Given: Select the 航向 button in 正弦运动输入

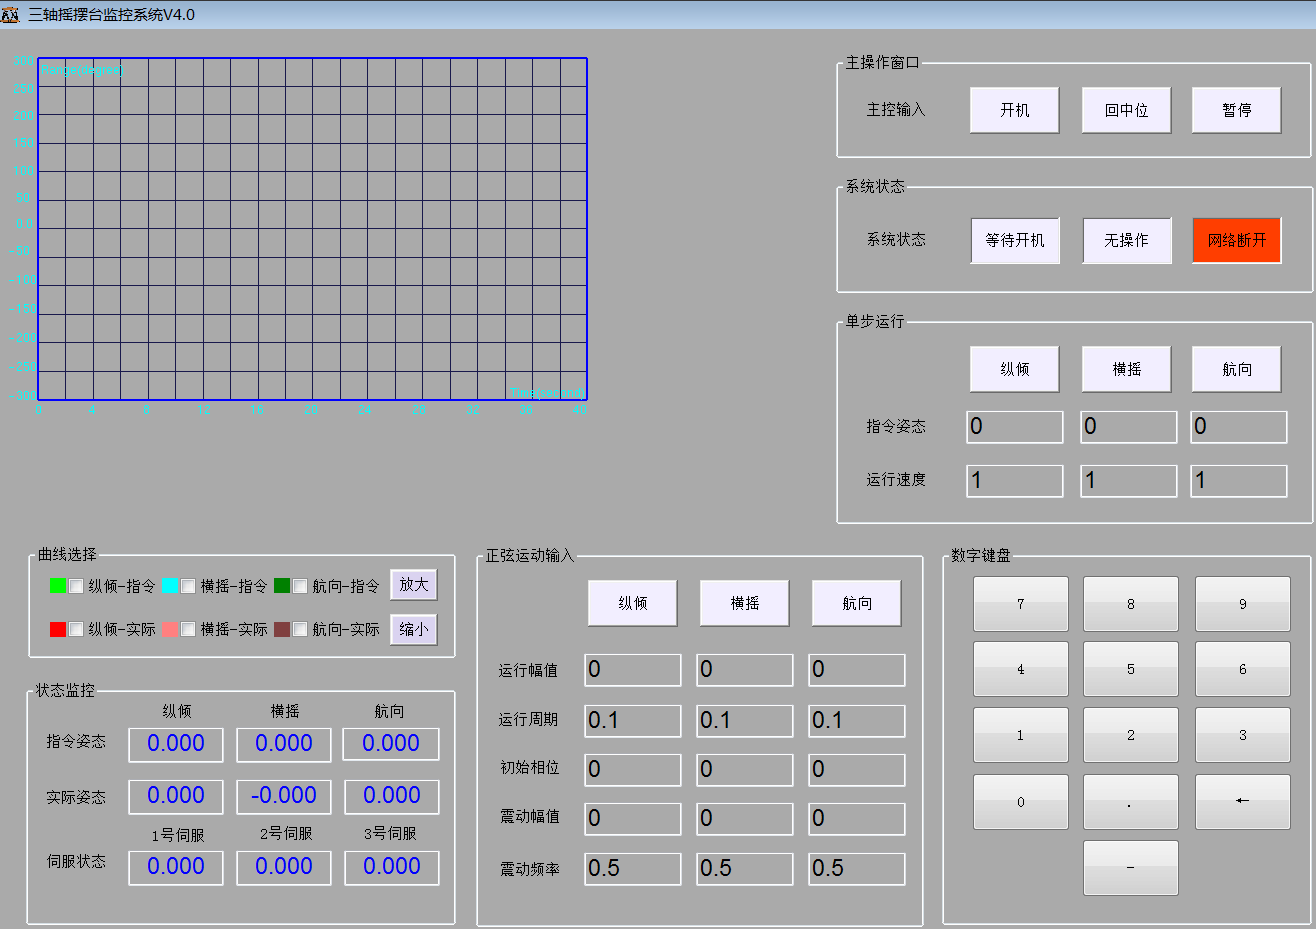Looking at the screenshot, I should (x=856, y=603).
